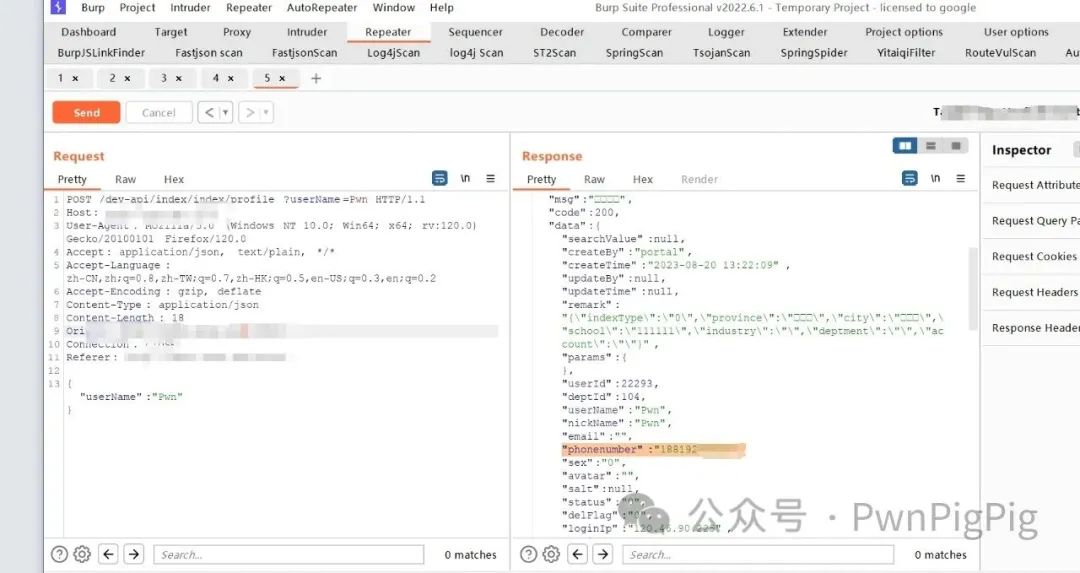1080x573 pixels.
Task: Open Request pane hamburger options menu
Action: click(x=490, y=178)
